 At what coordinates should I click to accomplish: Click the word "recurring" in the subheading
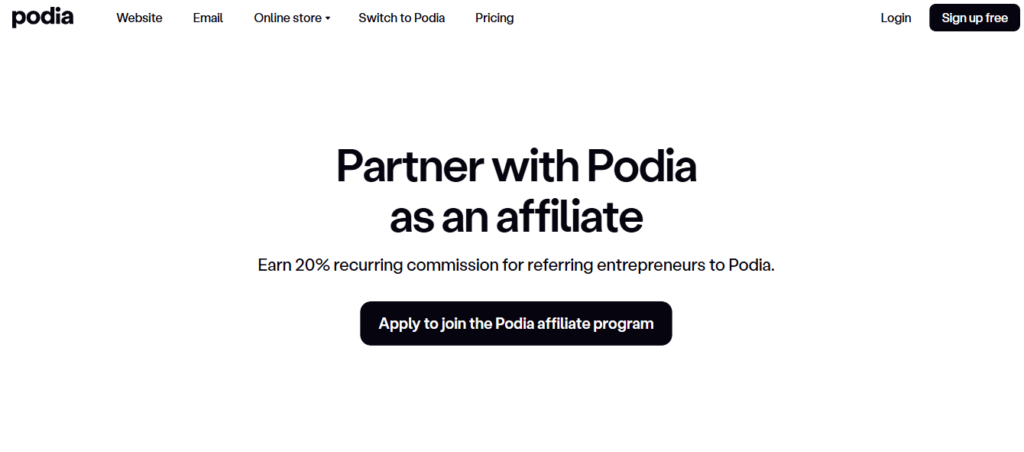367,266
